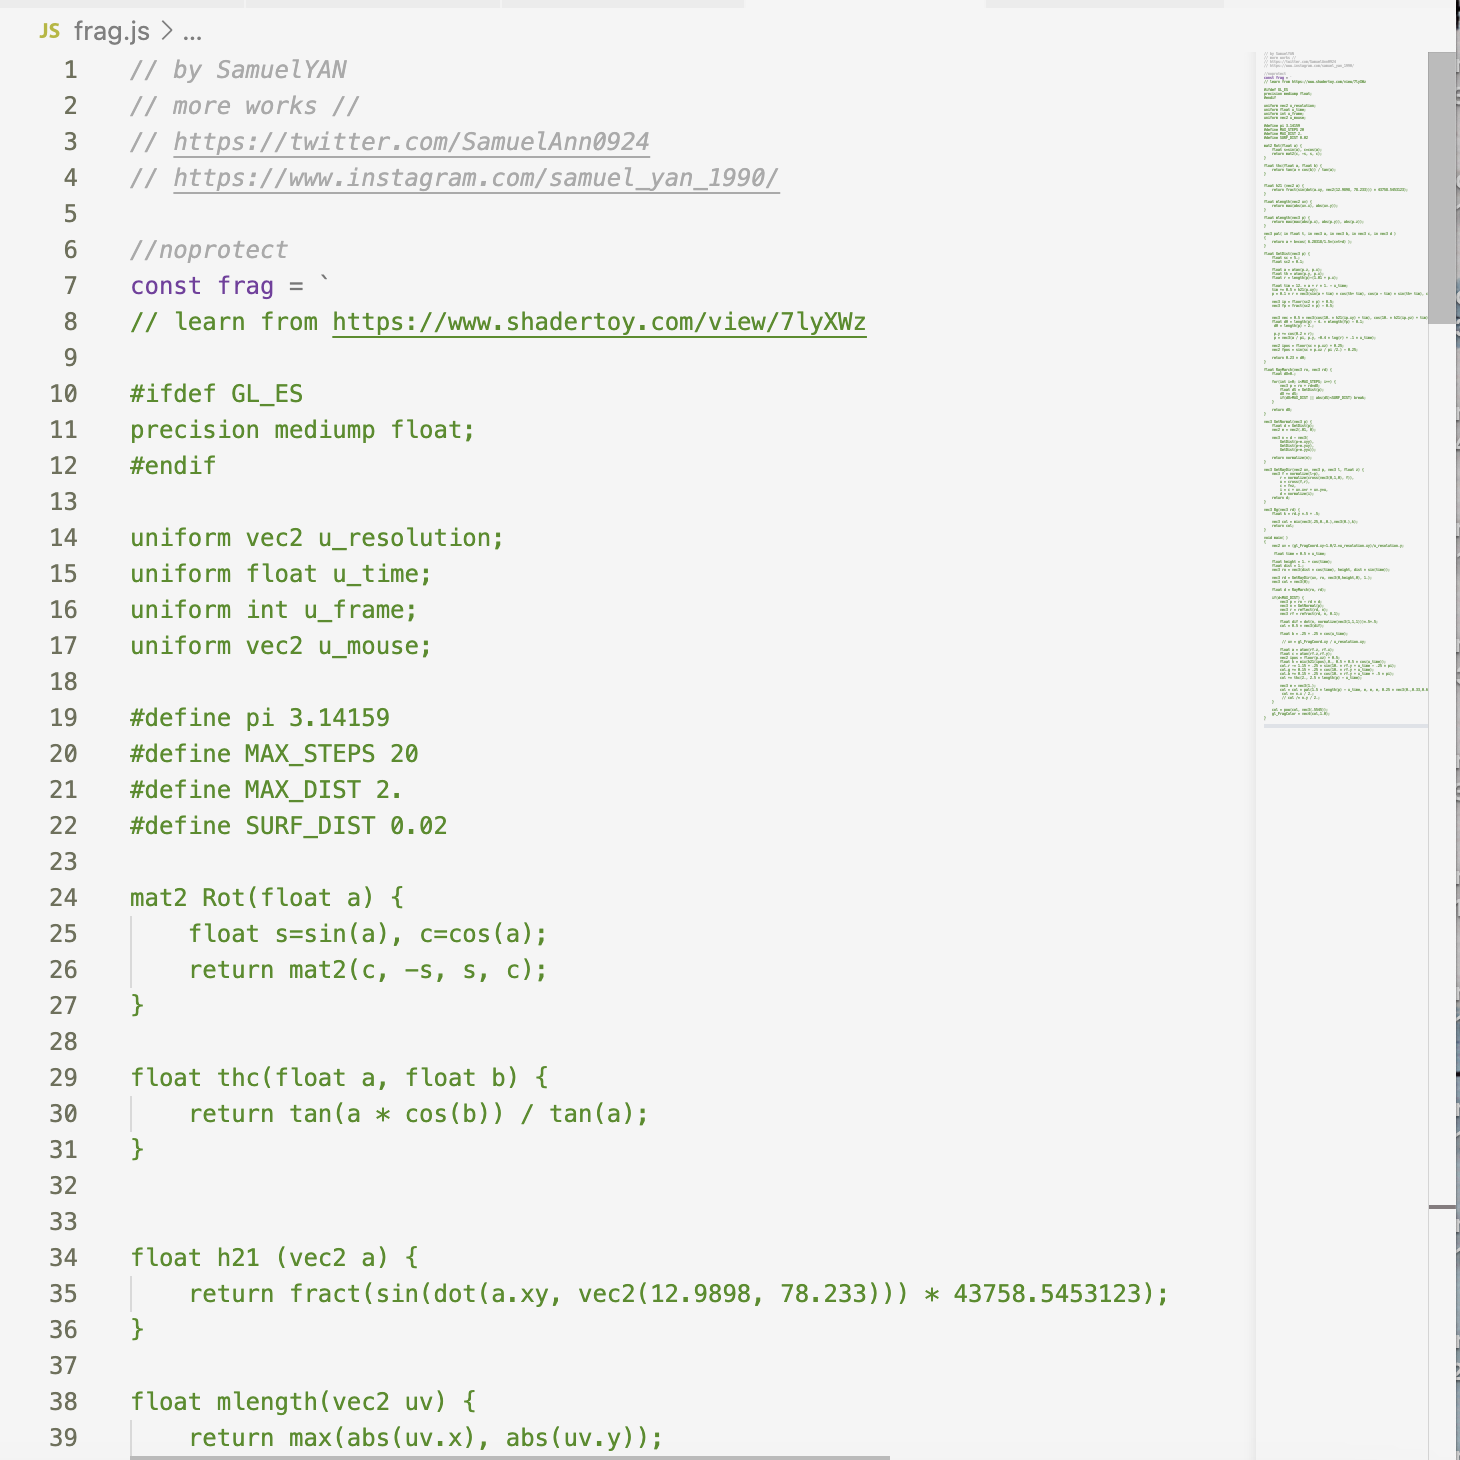Open the Twitter link SamuelAnn0924
This screenshot has width=1460, height=1460.
point(410,141)
